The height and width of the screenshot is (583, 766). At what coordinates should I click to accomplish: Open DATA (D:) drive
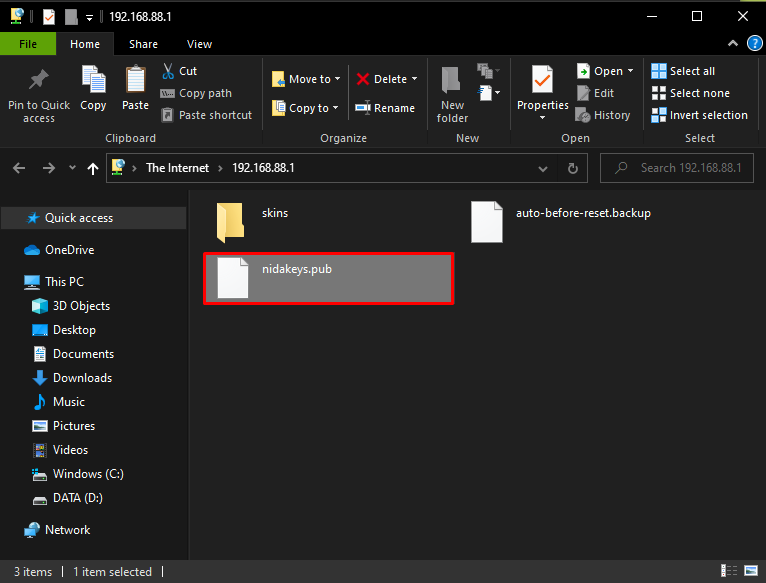click(x=67, y=498)
